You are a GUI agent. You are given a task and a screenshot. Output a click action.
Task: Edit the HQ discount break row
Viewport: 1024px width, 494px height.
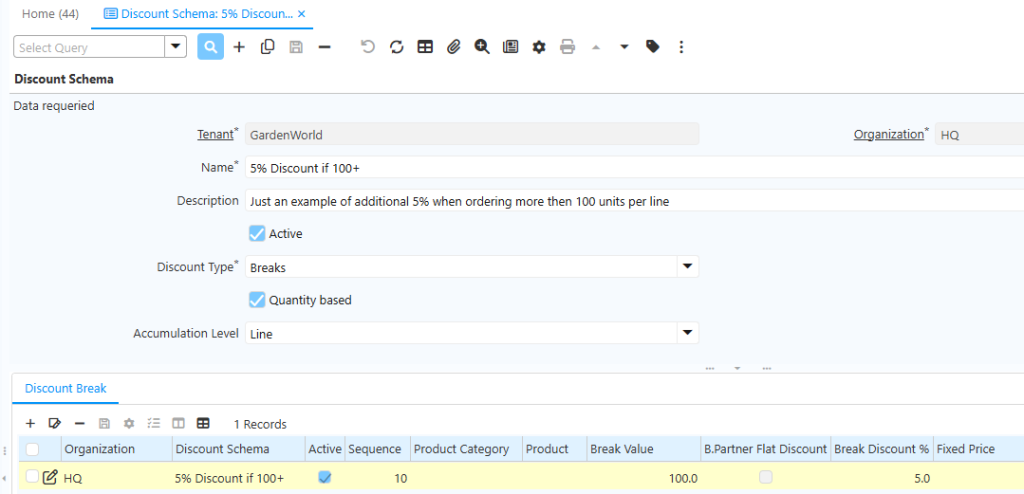point(50,478)
